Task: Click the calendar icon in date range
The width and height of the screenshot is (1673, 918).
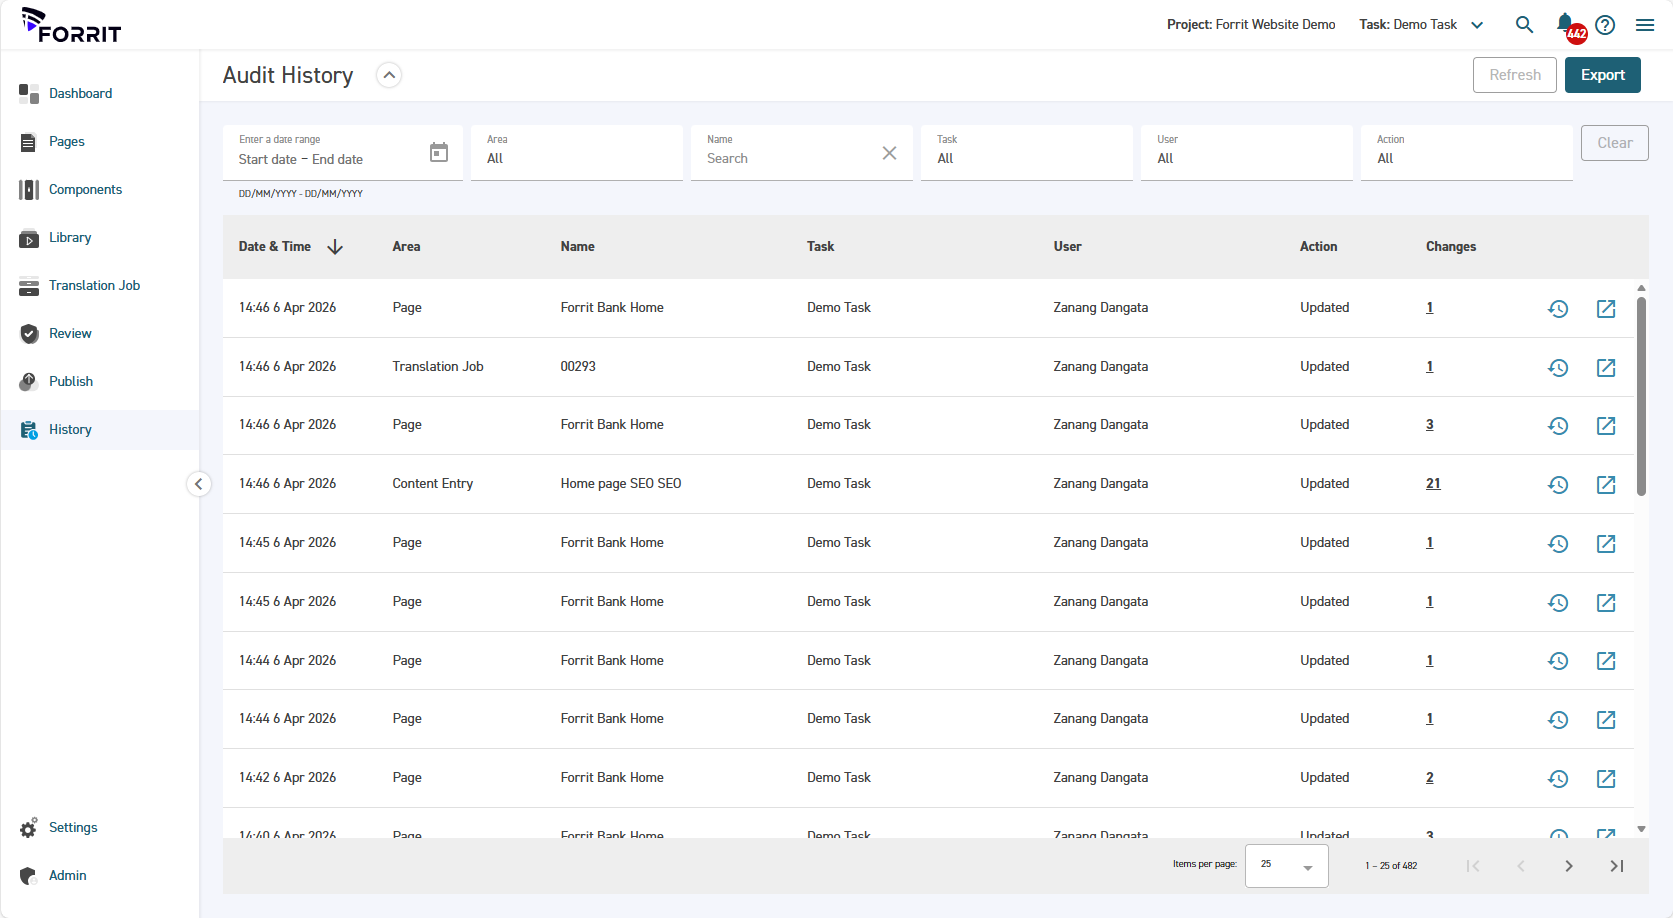Action: click(439, 153)
